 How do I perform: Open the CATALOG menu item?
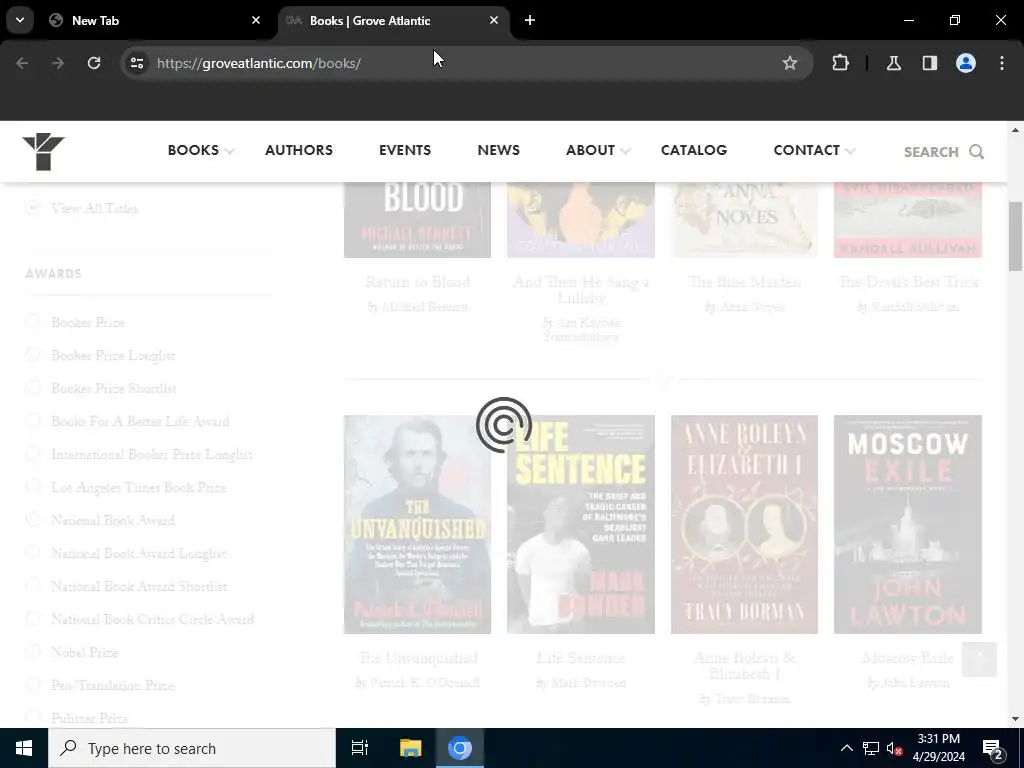(x=694, y=150)
